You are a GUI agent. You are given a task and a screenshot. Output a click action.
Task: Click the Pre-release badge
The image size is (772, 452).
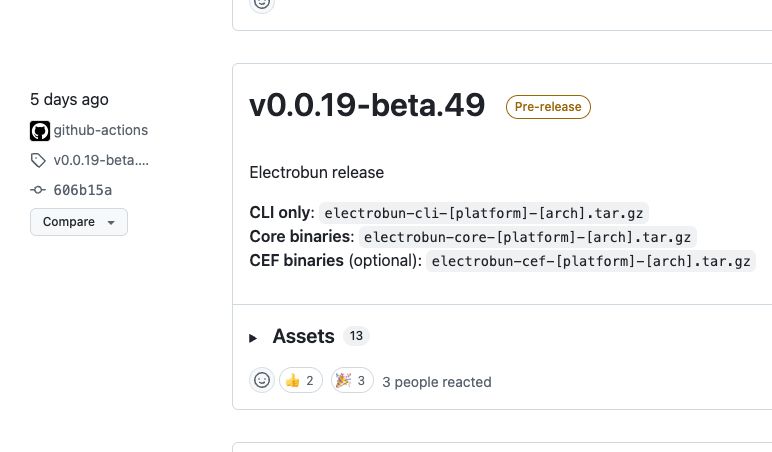tap(548, 107)
